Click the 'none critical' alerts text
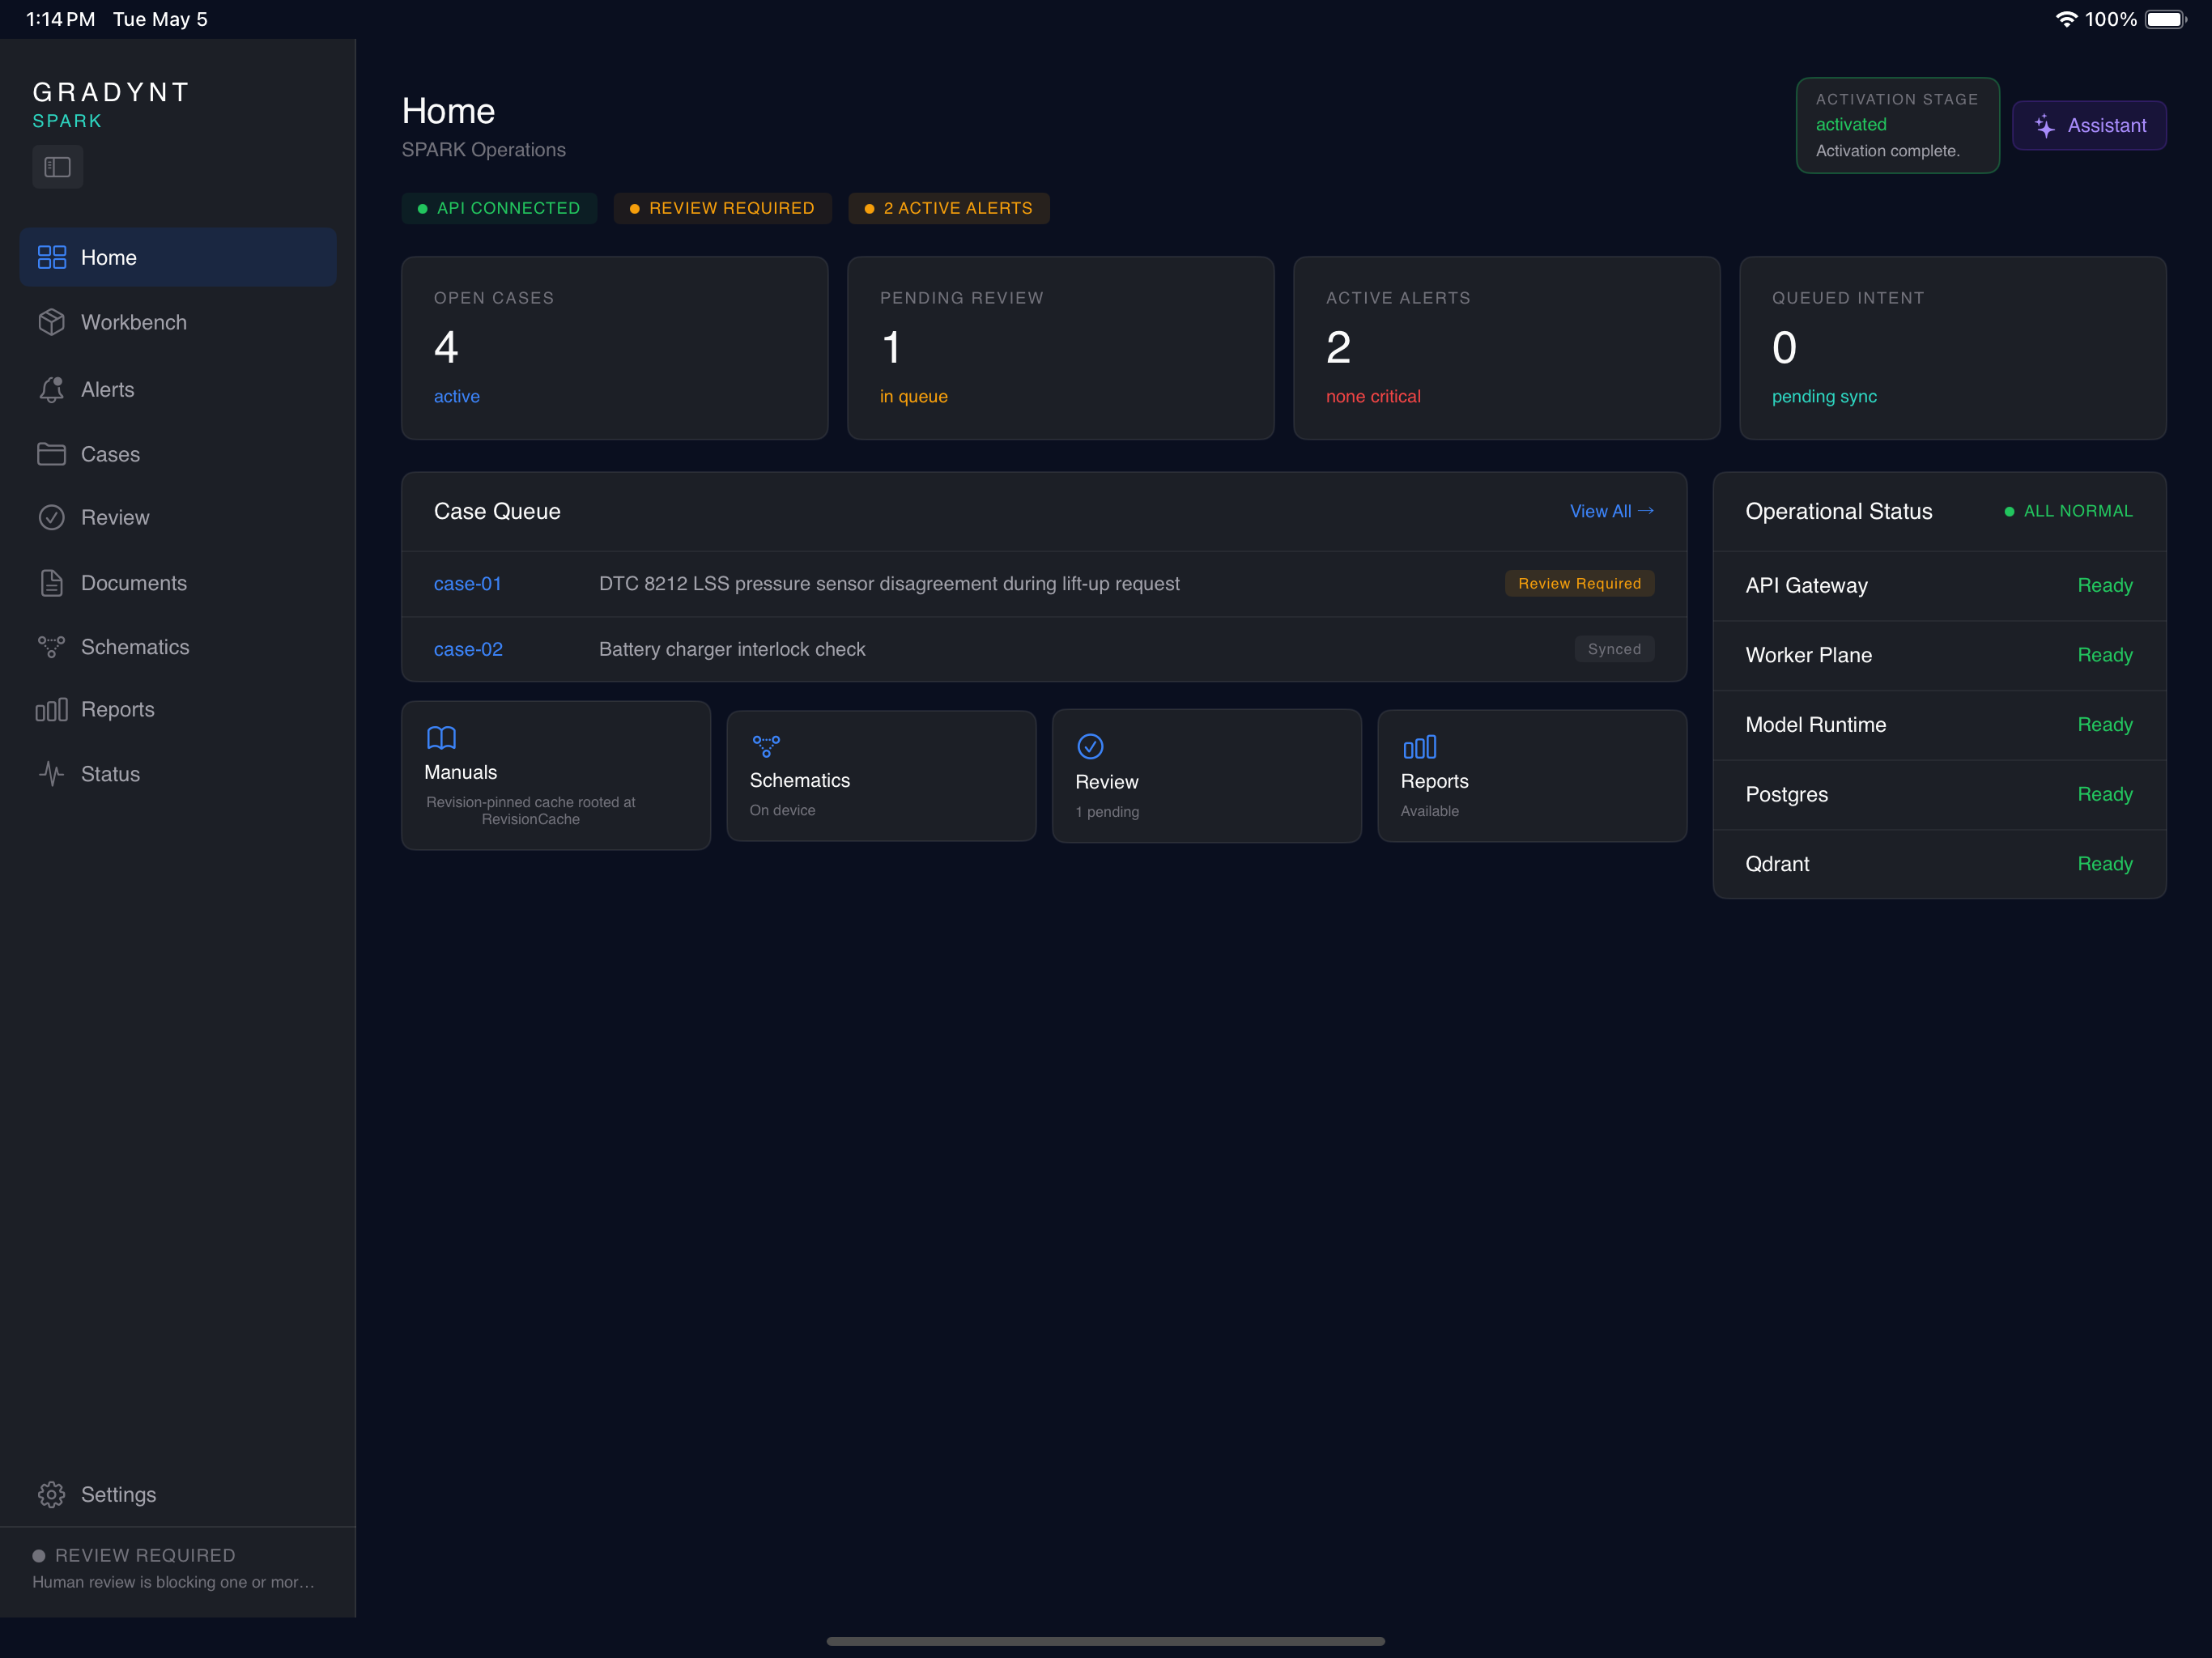Image resolution: width=2212 pixels, height=1658 pixels. pyautogui.click(x=1373, y=396)
